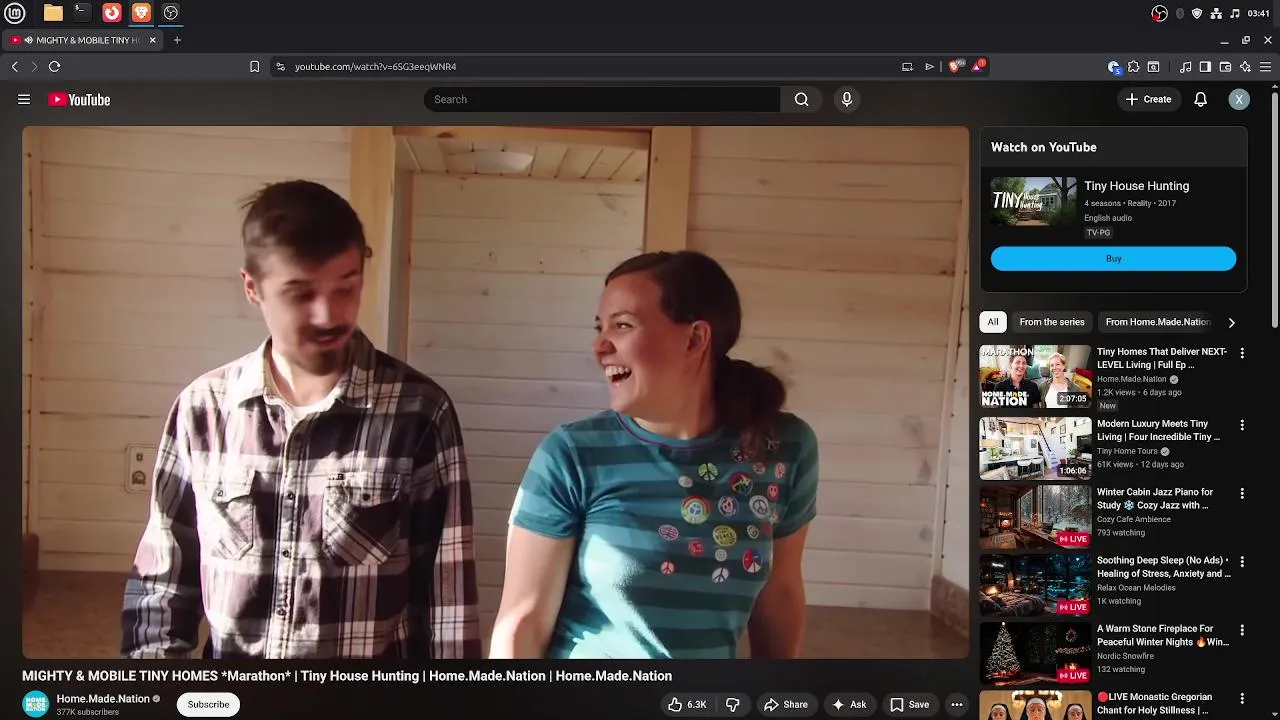Open a new browser tab
This screenshot has height=720, width=1280.
pyautogui.click(x=177, y=40)
